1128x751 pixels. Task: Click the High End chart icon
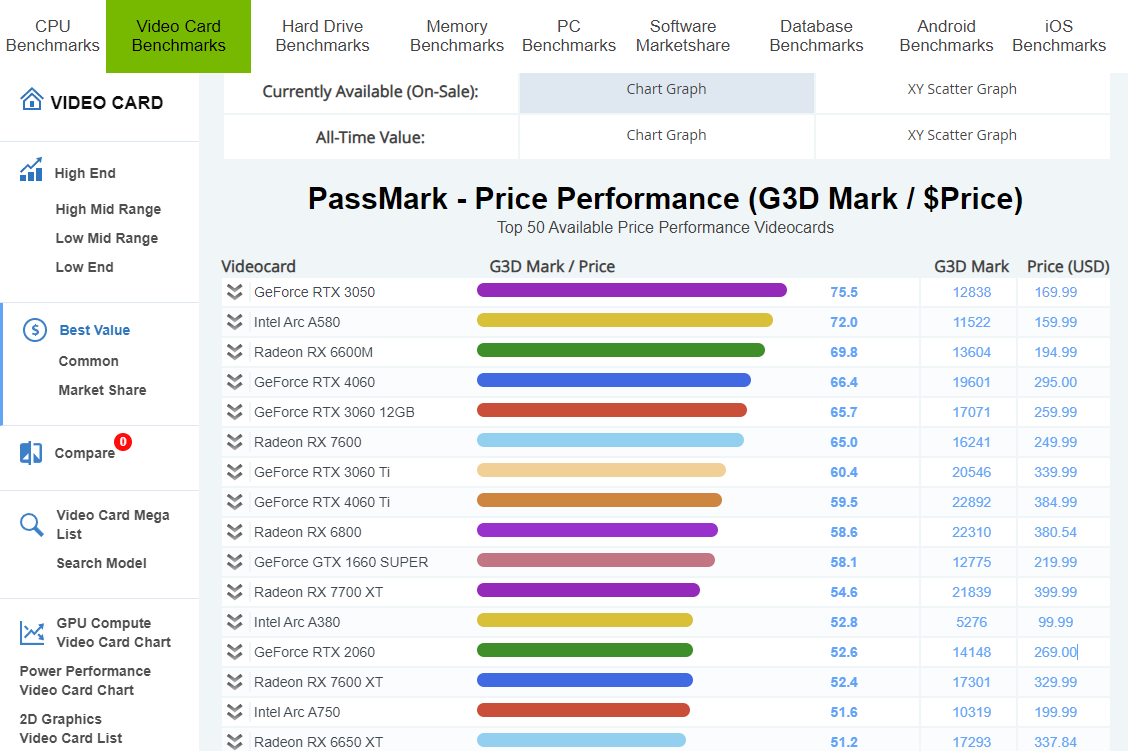pos(31,170)
